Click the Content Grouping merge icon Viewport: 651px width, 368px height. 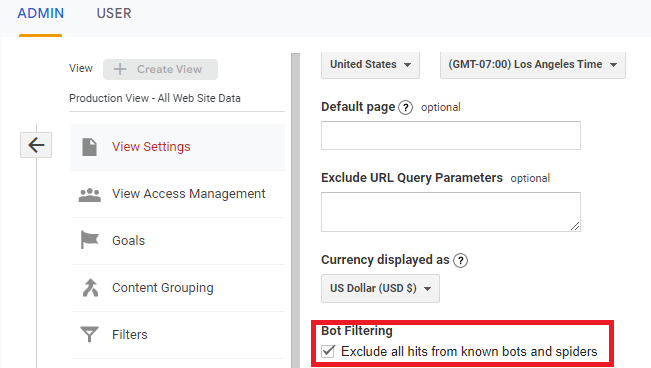coord(90,287)
